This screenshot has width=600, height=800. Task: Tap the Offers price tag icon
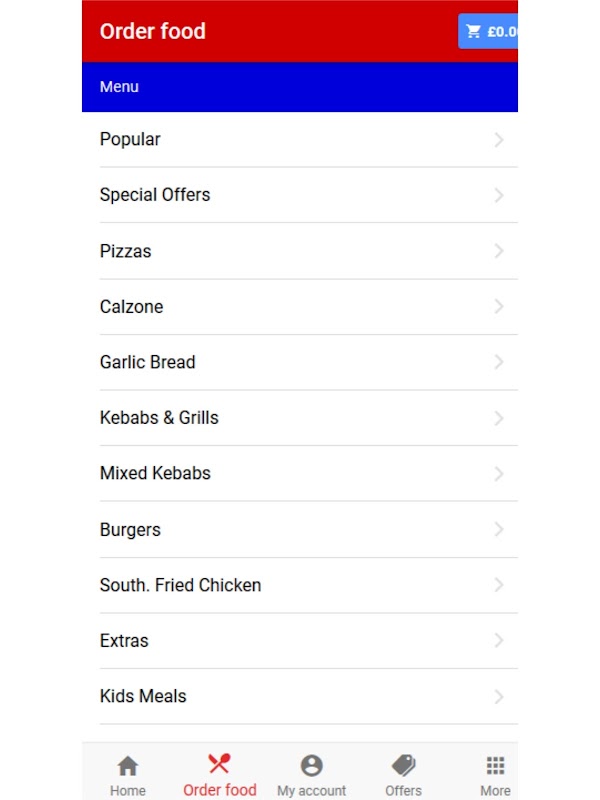click(x=404, y=765)
